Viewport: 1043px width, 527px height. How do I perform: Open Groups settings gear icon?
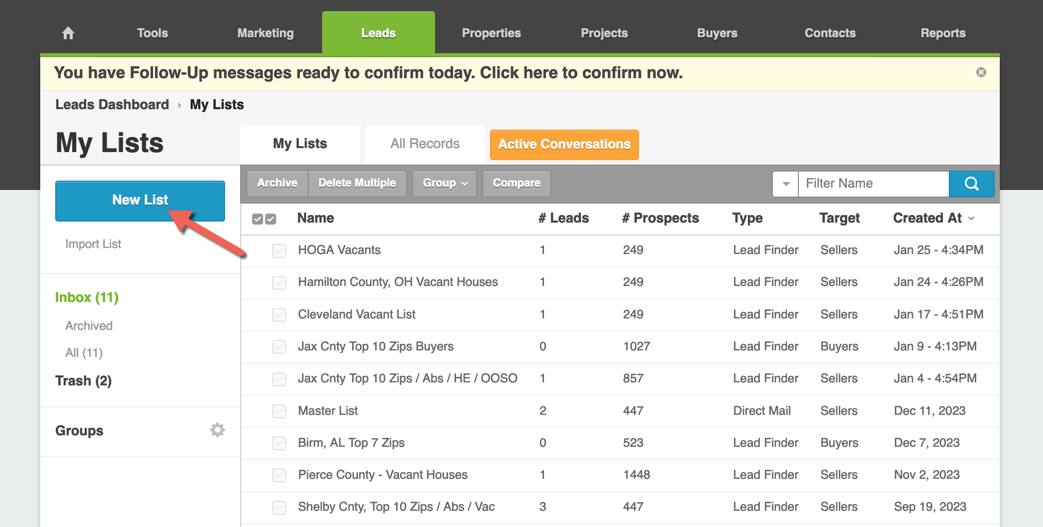tap(217, 430)
